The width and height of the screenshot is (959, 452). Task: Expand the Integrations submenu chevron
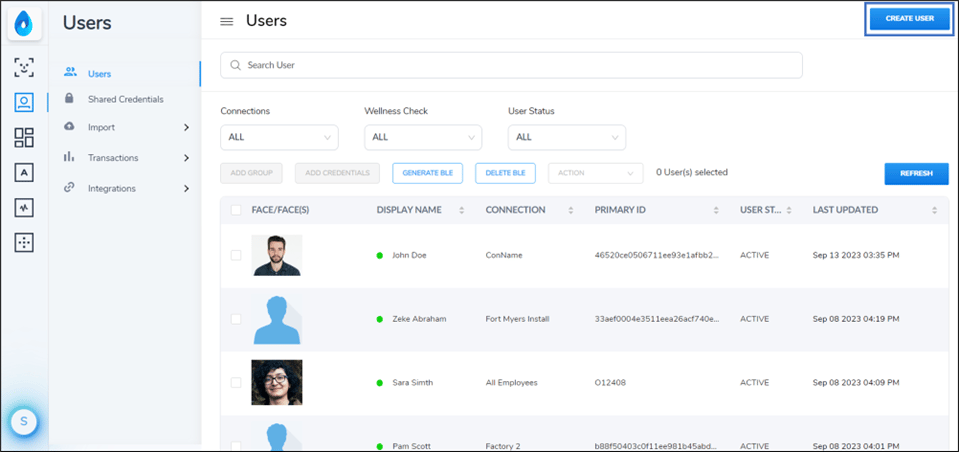(187, 188)
